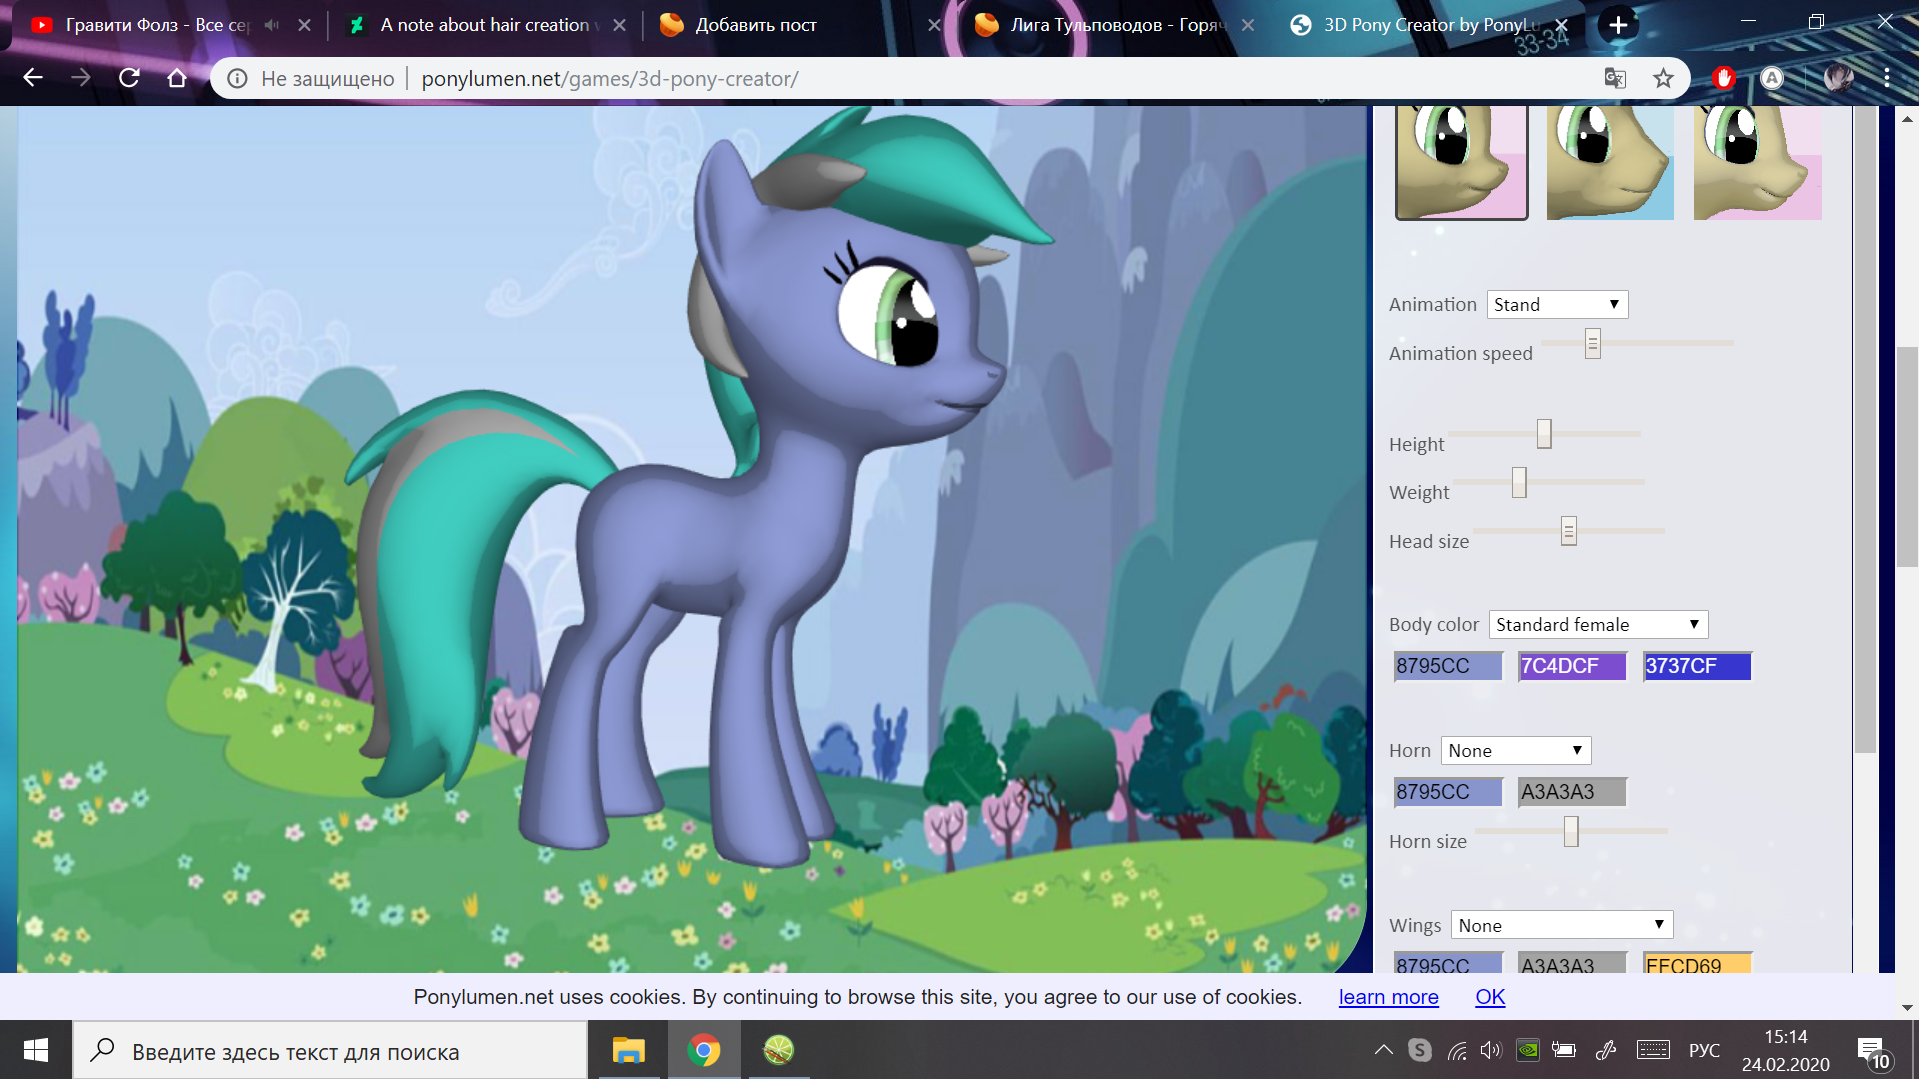The image size is (1919, 1079).
Task: Open the Windows Start menu
Action: pyautogui.click(x=36, y=1050)
